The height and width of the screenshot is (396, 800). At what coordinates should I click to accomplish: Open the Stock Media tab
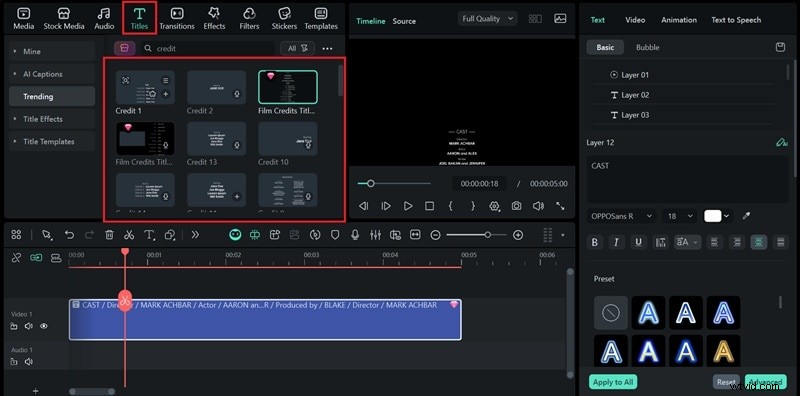click(64, 18)
